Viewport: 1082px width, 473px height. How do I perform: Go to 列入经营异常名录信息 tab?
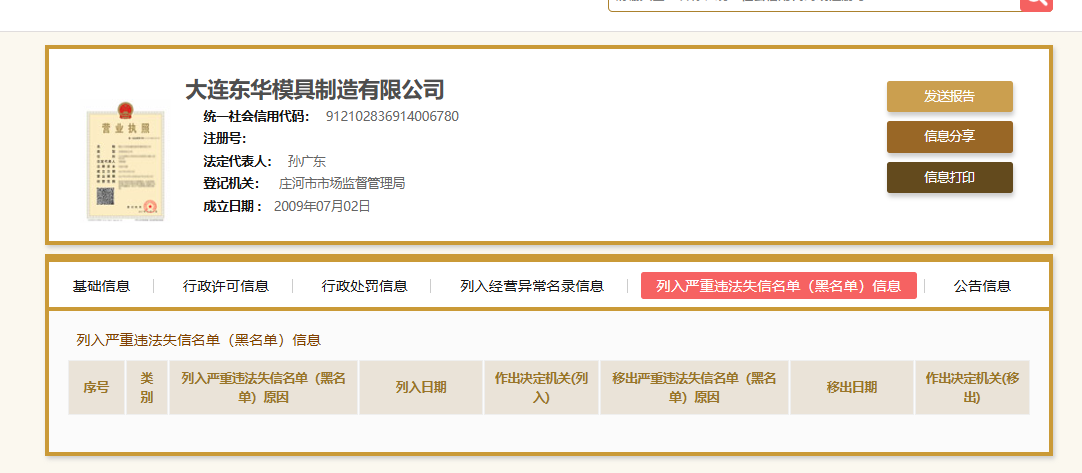pos(532,286)
